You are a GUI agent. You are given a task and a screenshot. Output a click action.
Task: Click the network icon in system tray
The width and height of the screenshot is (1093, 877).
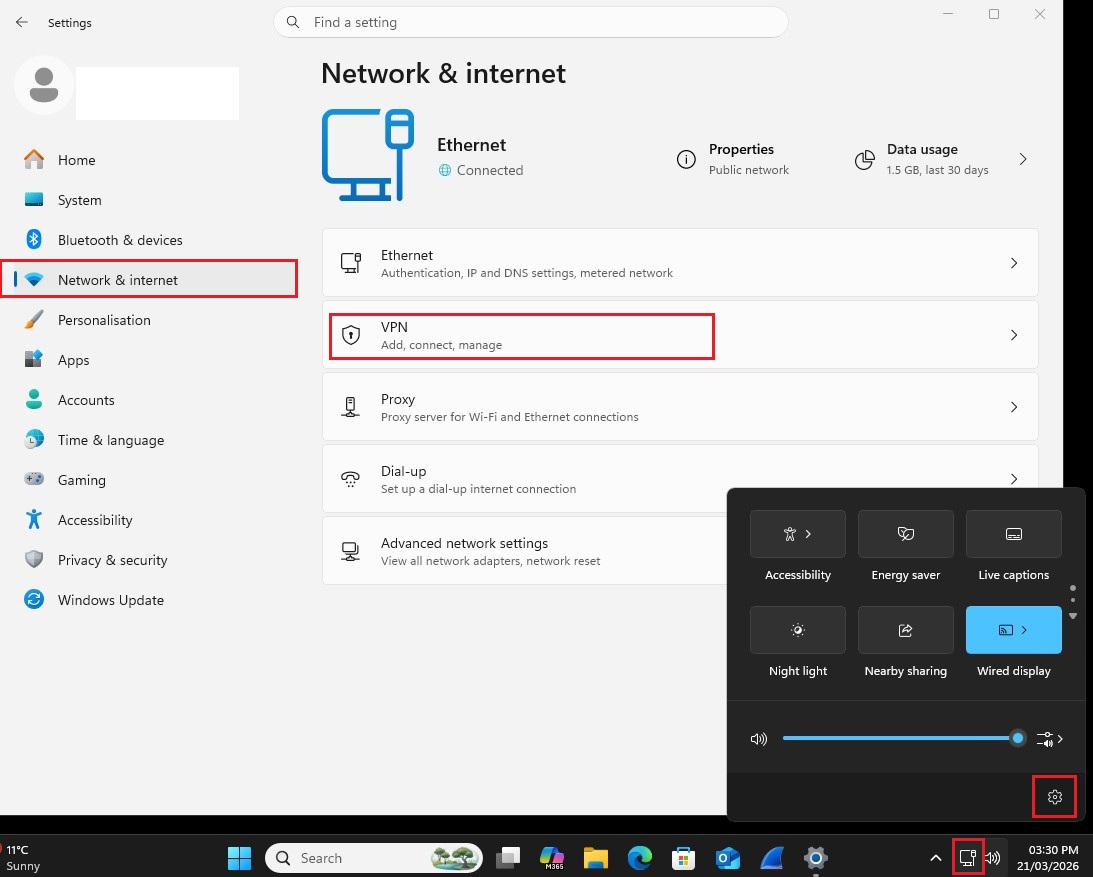[968, 857]
